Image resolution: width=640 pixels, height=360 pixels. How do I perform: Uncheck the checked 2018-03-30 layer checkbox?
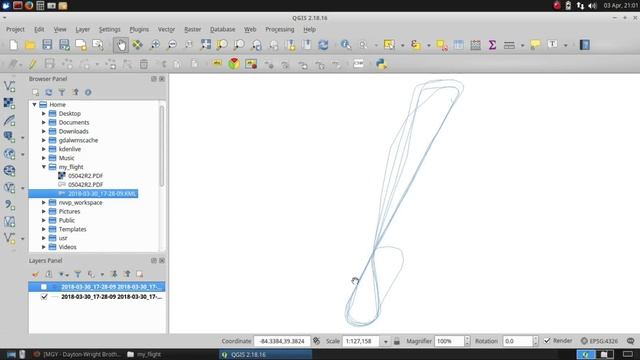44,297
